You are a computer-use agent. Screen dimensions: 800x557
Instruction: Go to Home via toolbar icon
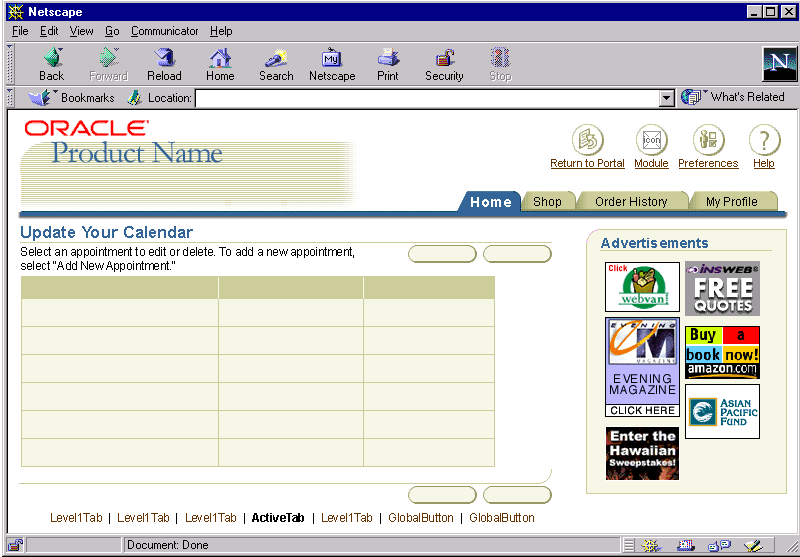(220, 58)
